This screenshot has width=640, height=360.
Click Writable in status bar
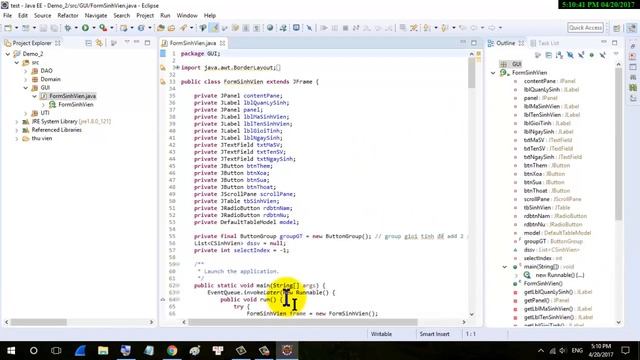(381, 334)
